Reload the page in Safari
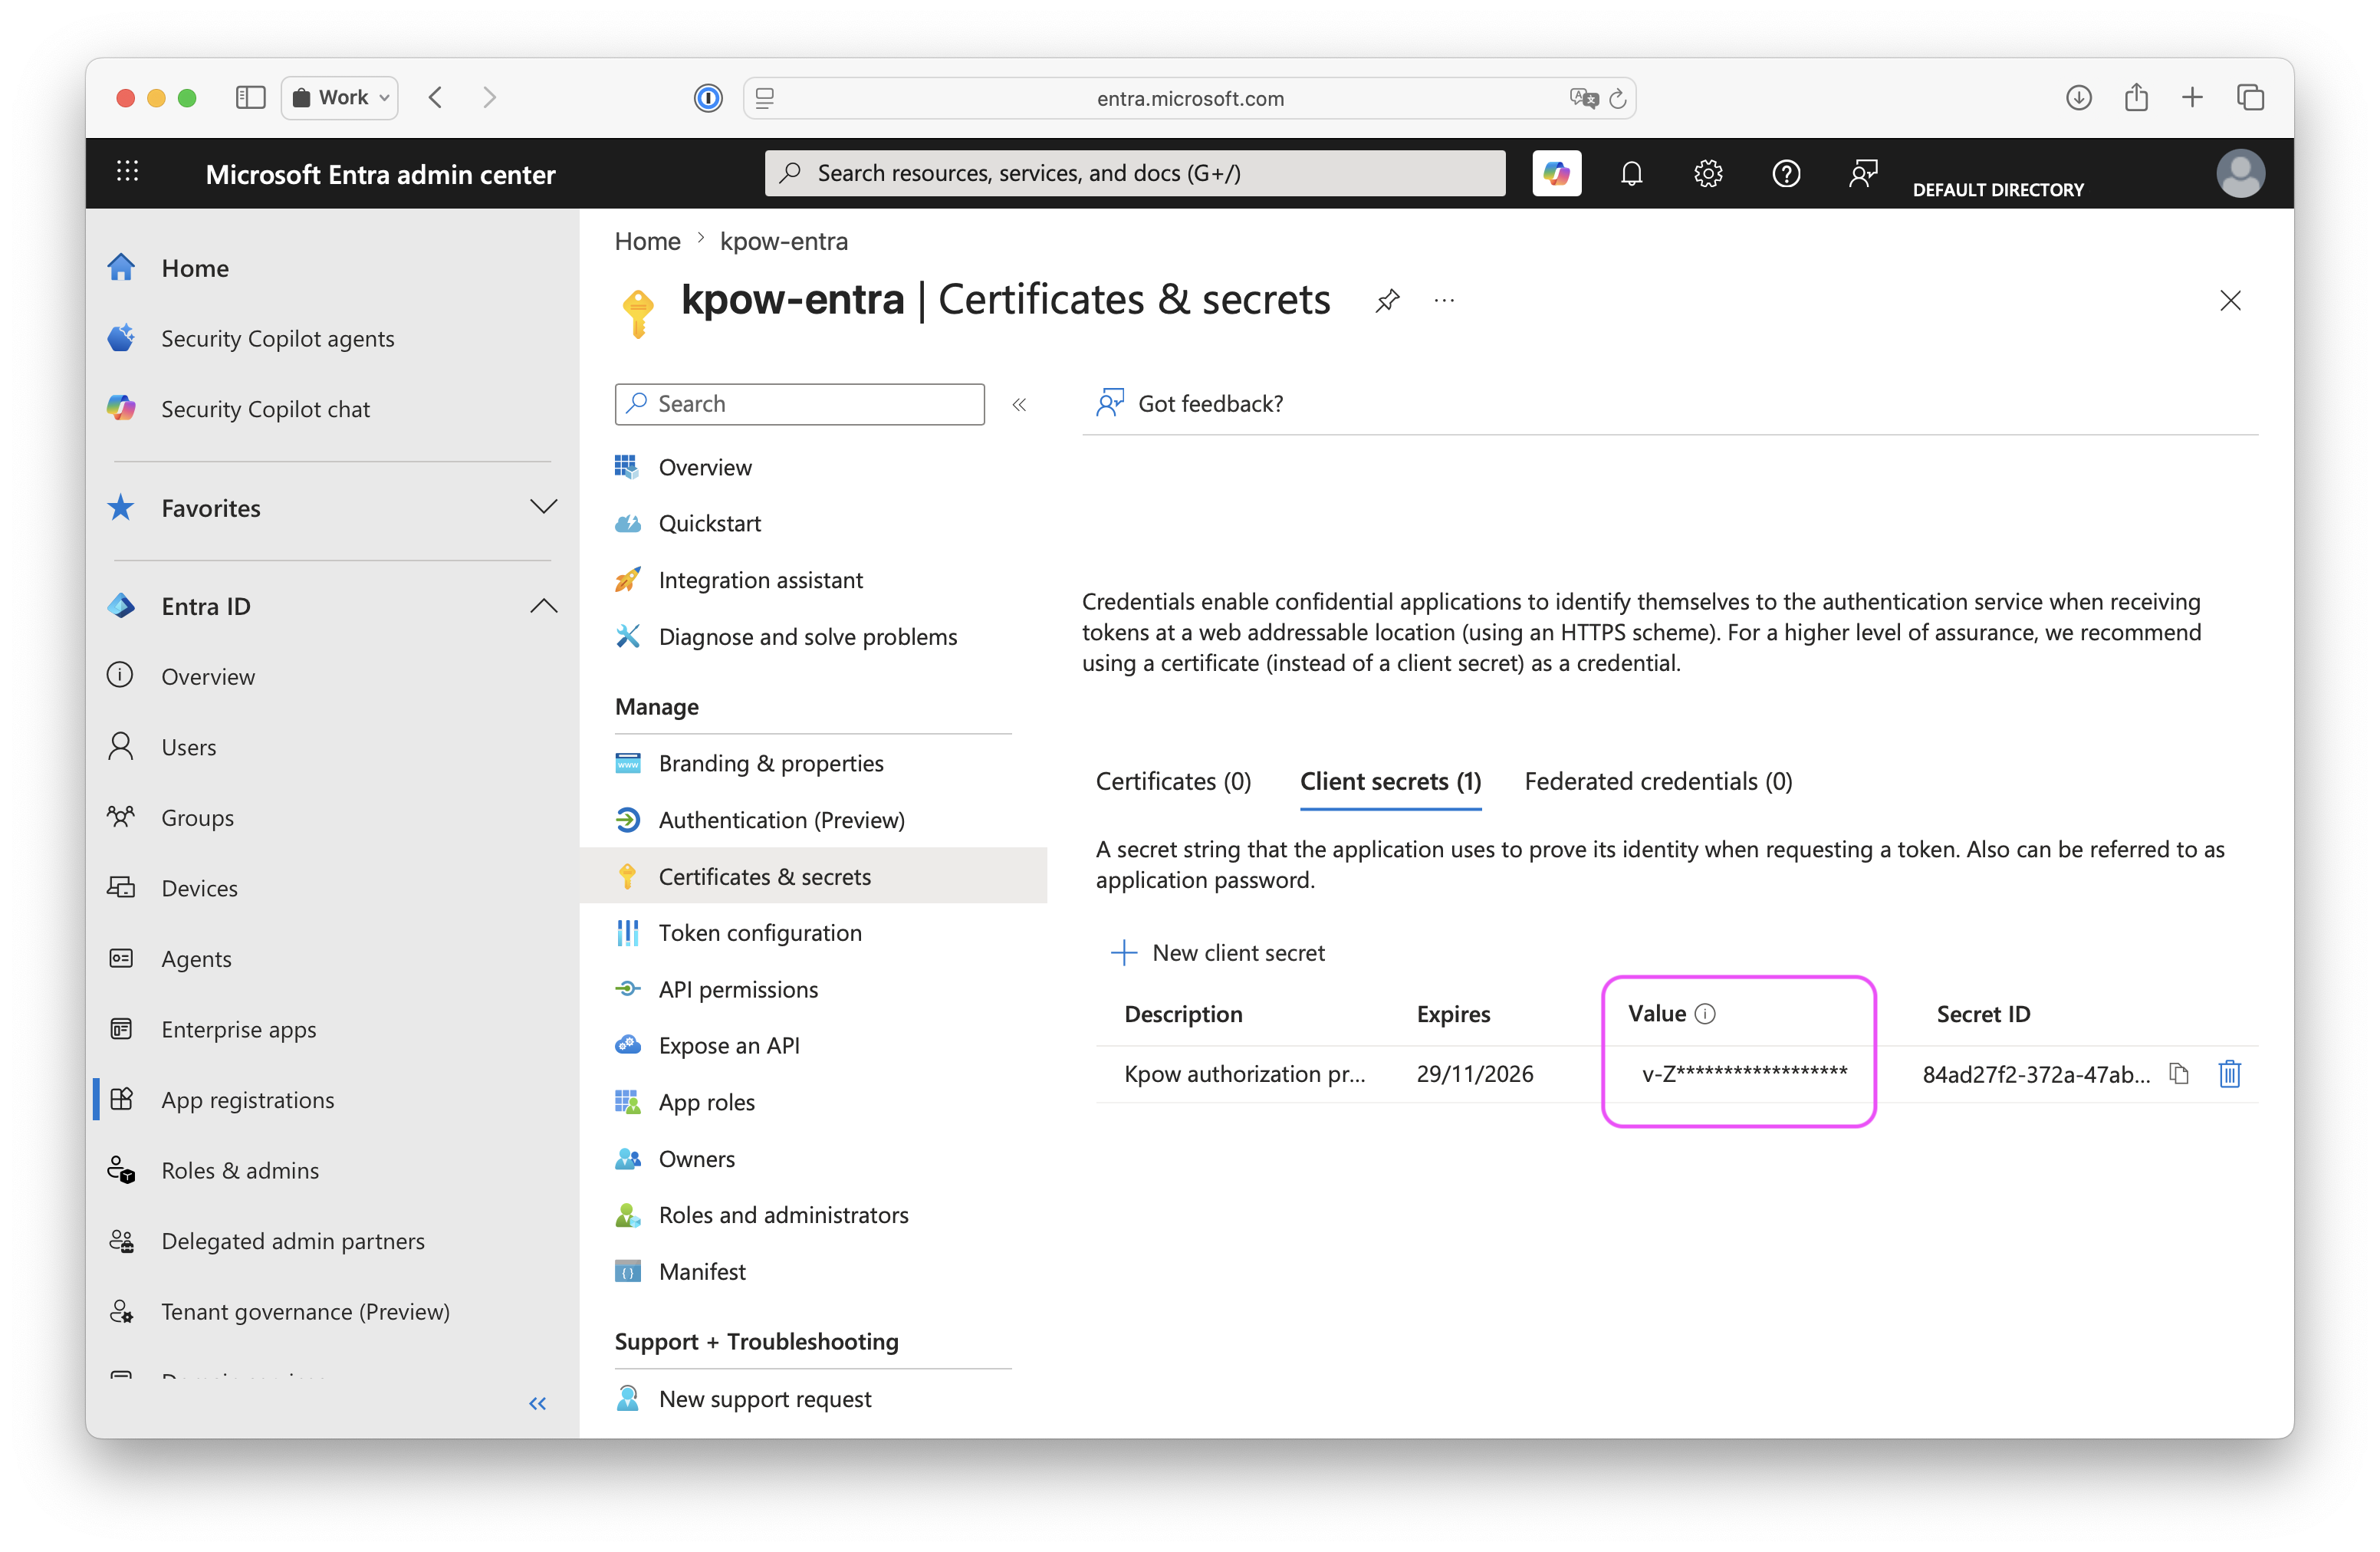The image size is (2380, 1552). coord(1617,98)
